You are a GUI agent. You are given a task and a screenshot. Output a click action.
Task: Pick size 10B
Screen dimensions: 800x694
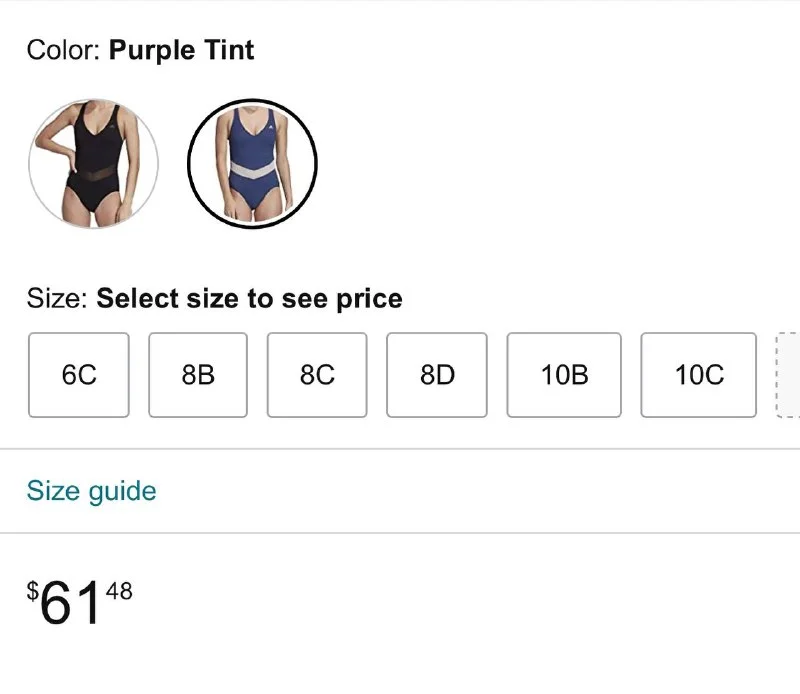tap(564, 375)
